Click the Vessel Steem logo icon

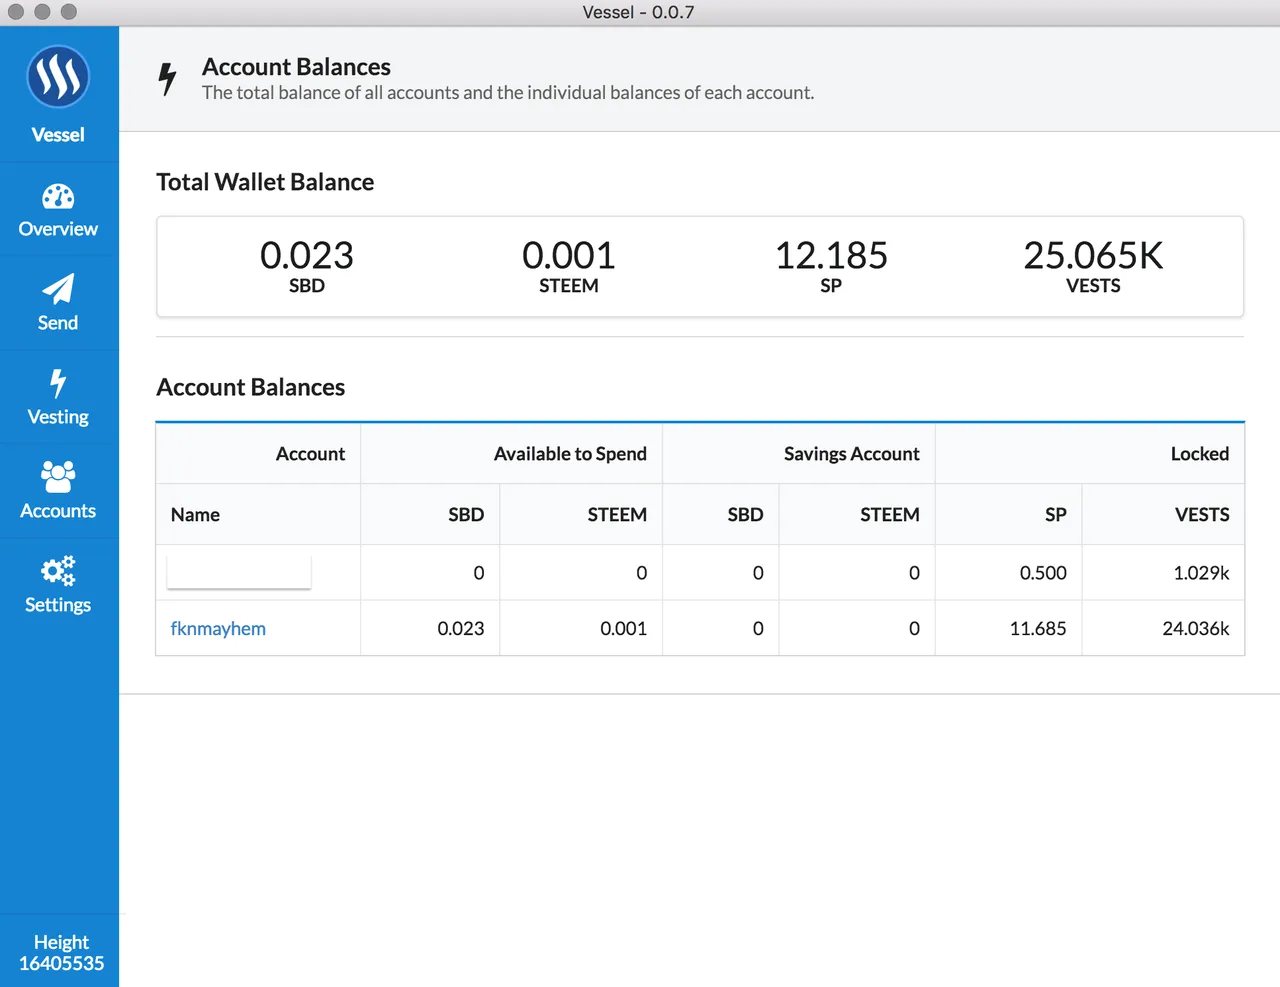(x=58, y=77)
